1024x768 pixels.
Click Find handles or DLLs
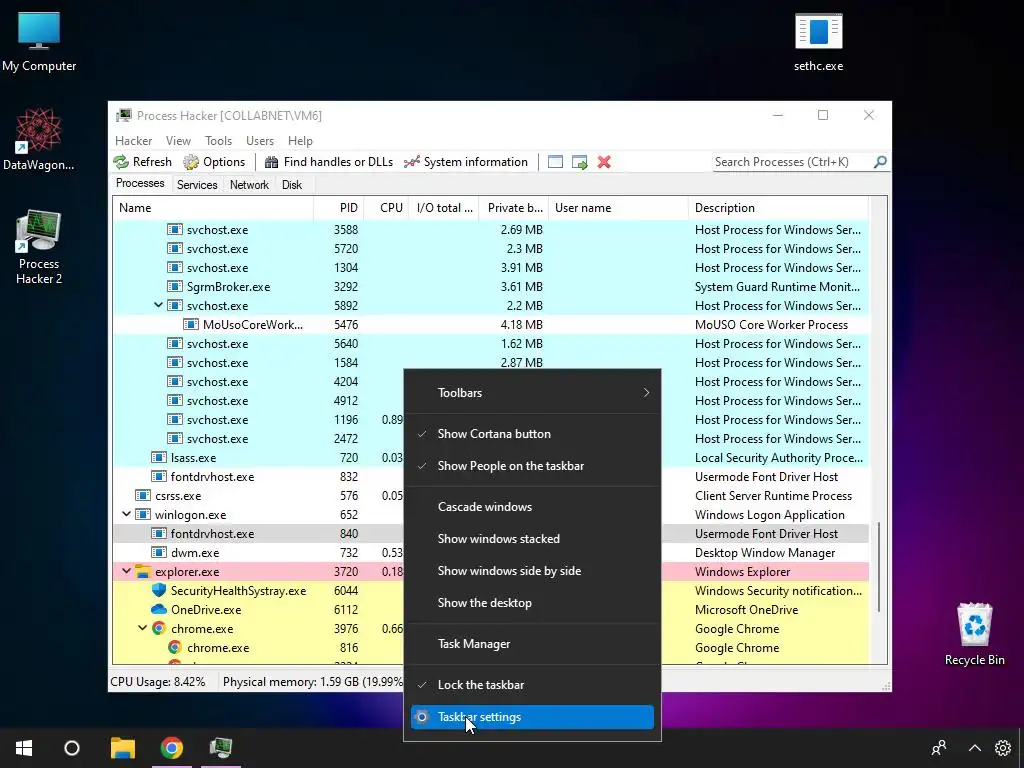click(328, 162)
